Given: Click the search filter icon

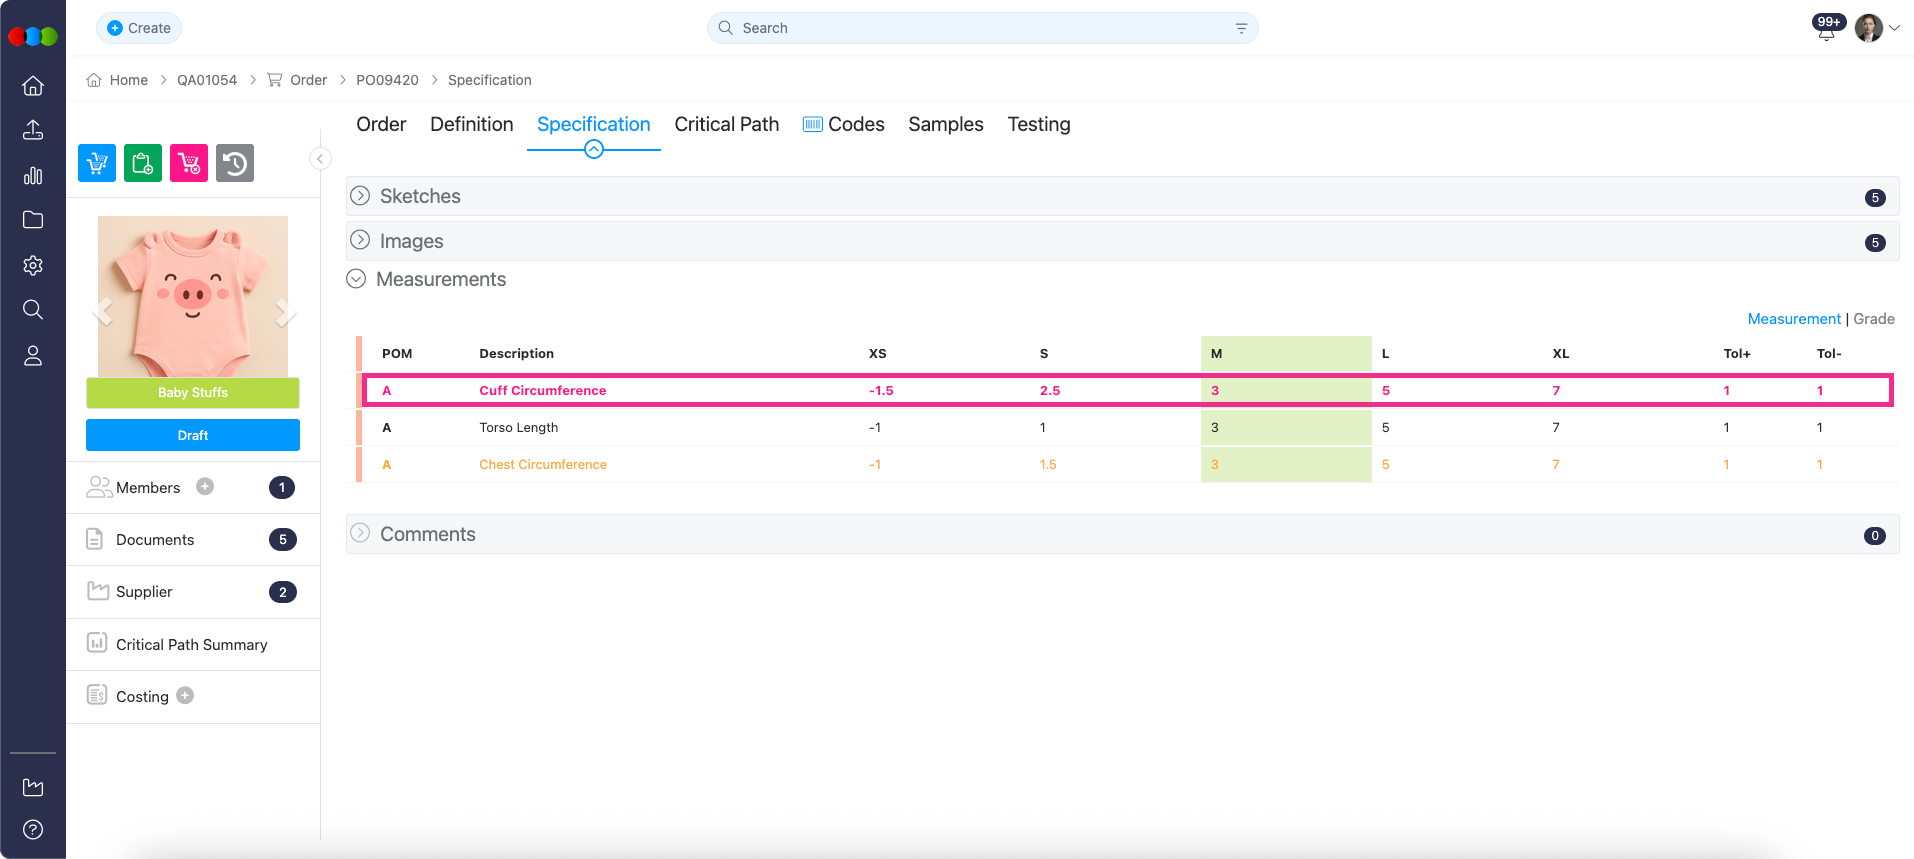Looking at the screenshot, I should pyautogui.click(x=1241, y=28).
